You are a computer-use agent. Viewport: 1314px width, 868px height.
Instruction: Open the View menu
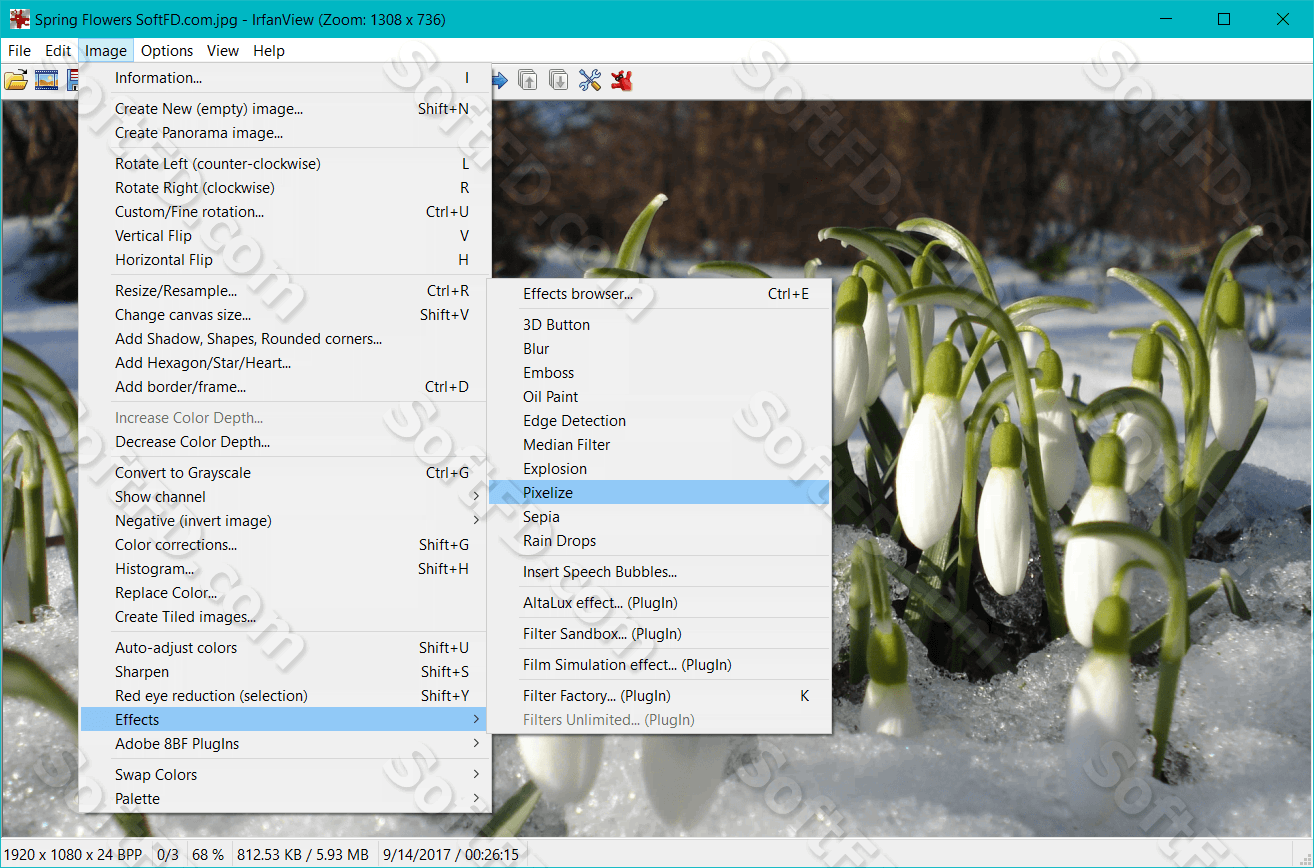point(223,51)
